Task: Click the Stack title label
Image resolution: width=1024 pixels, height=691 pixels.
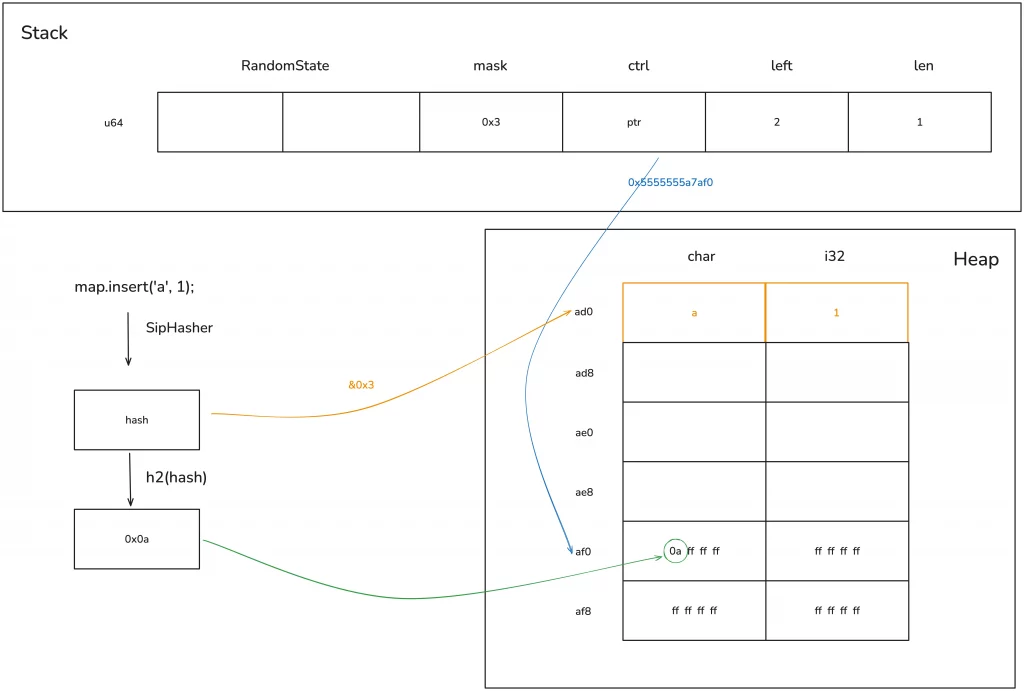Action: (x=45, y=33)
